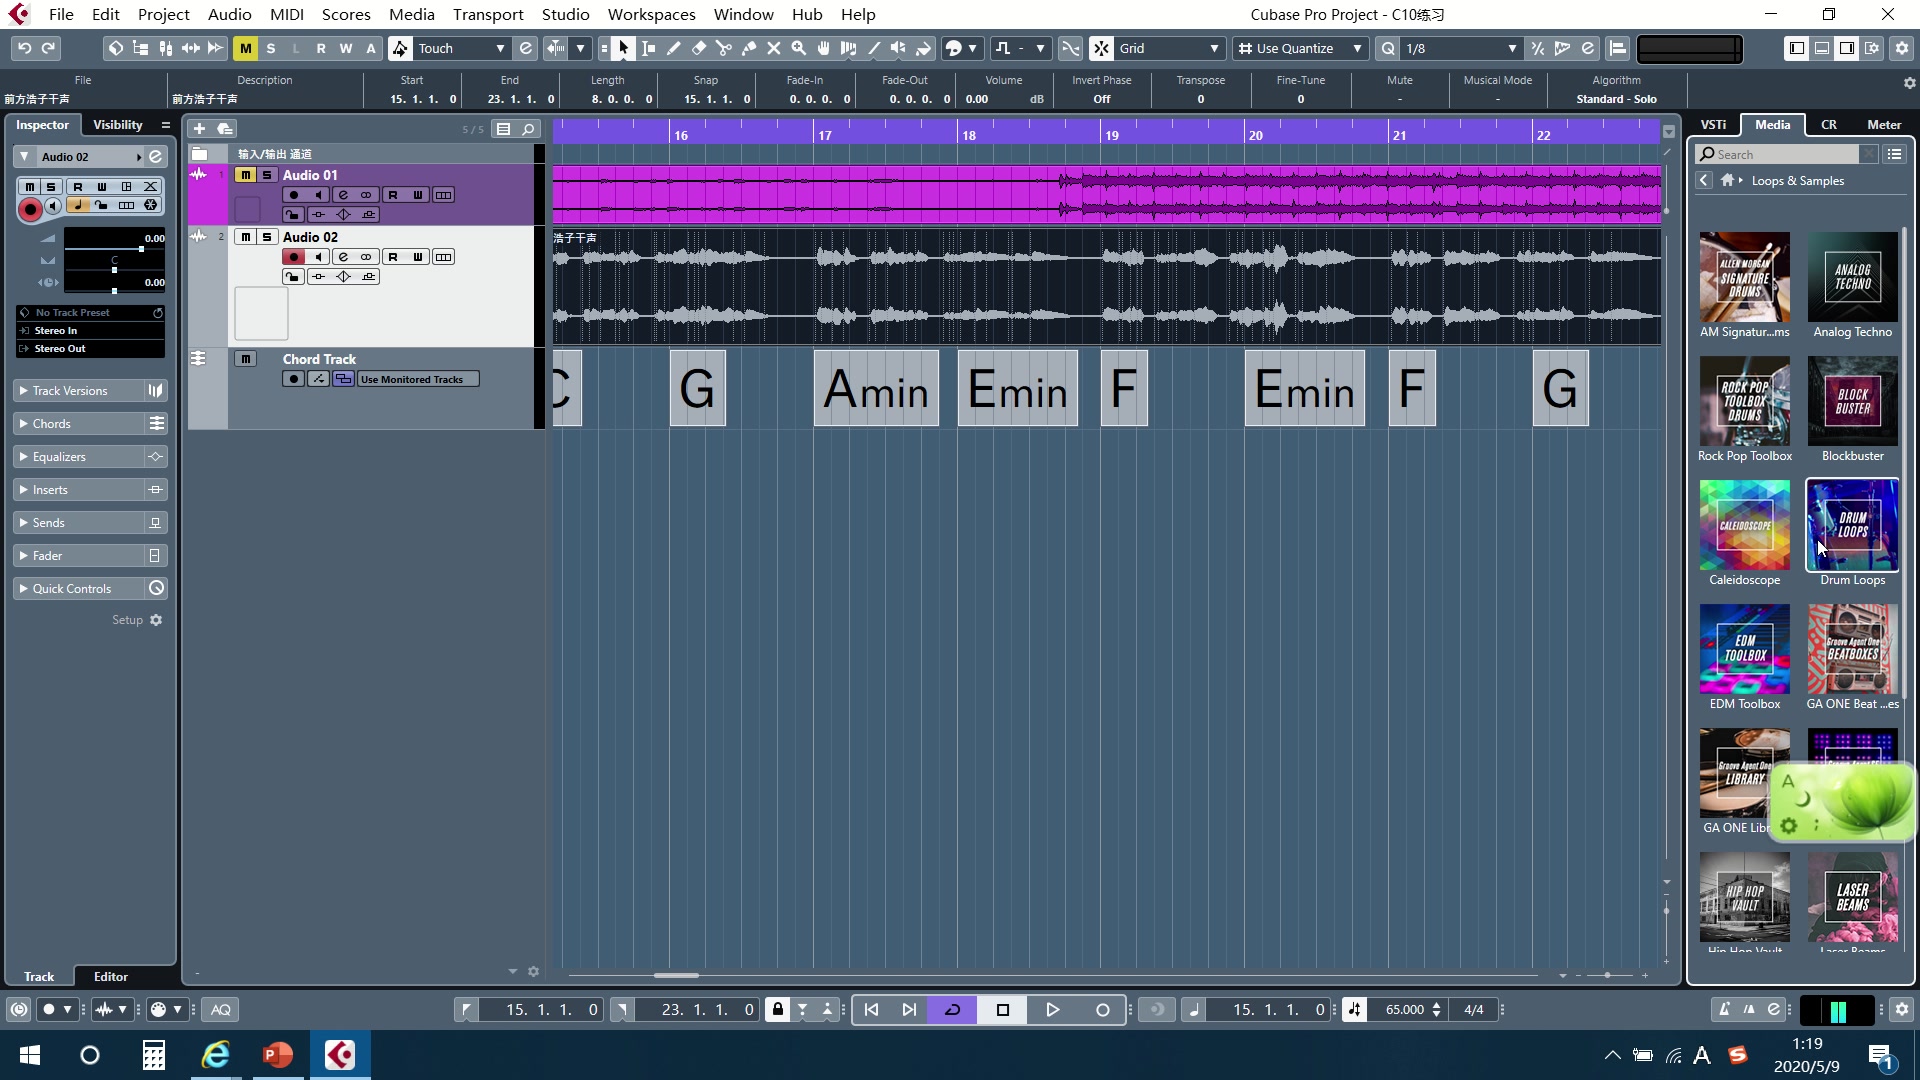
Task: Select the Draw (pencil) tool
Action: (x=676, y=47)
